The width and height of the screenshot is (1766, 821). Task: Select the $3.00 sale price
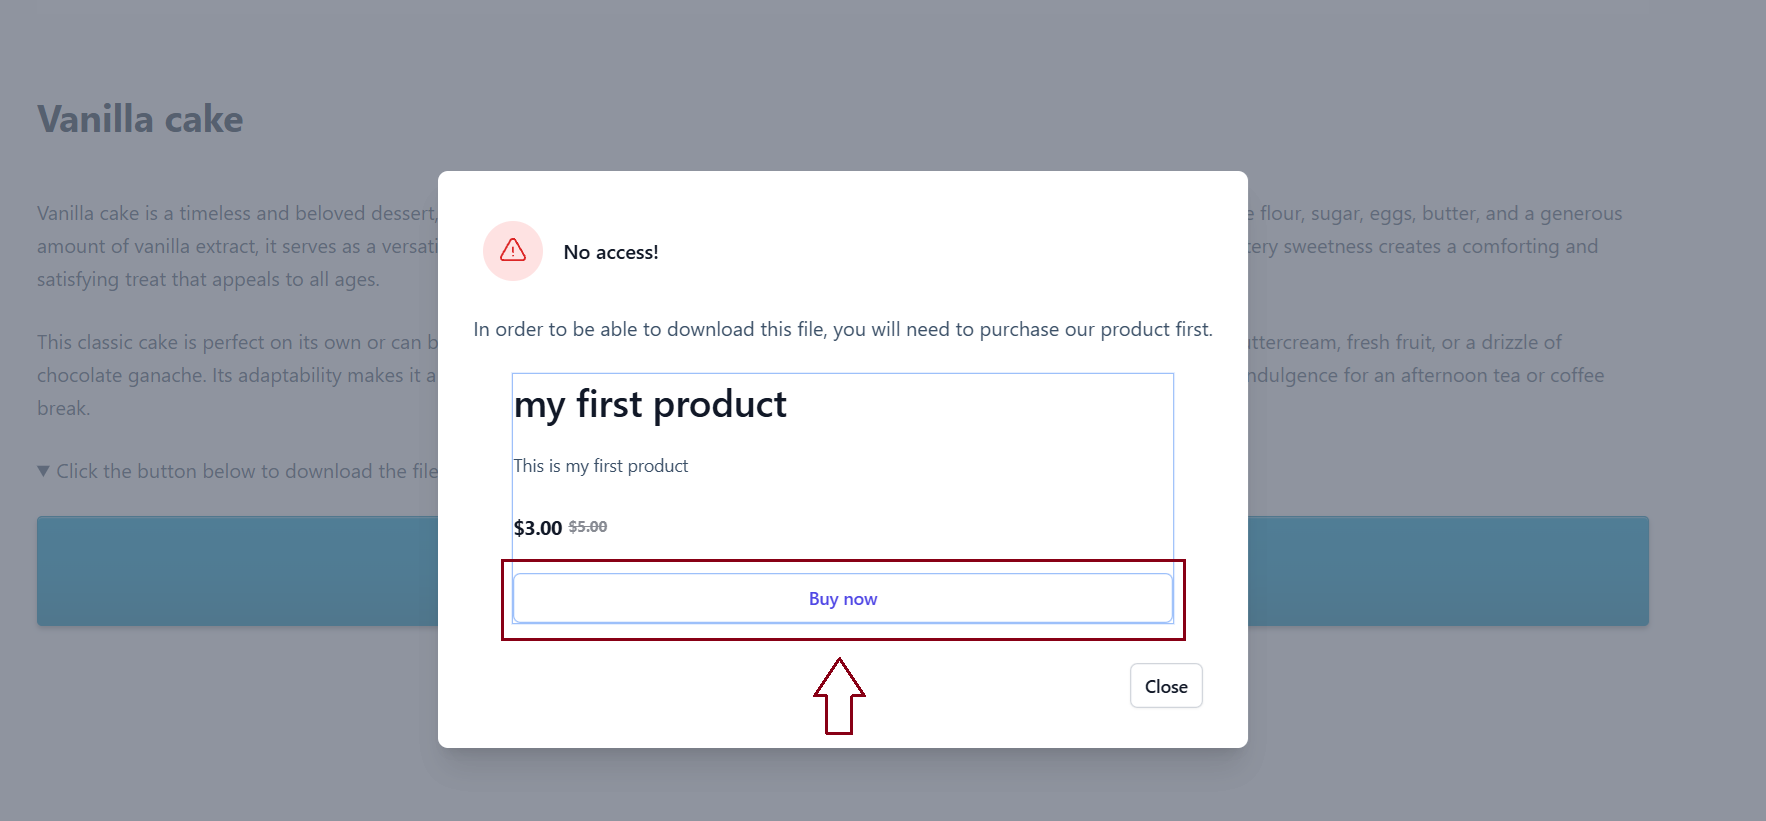click(537, 527)
